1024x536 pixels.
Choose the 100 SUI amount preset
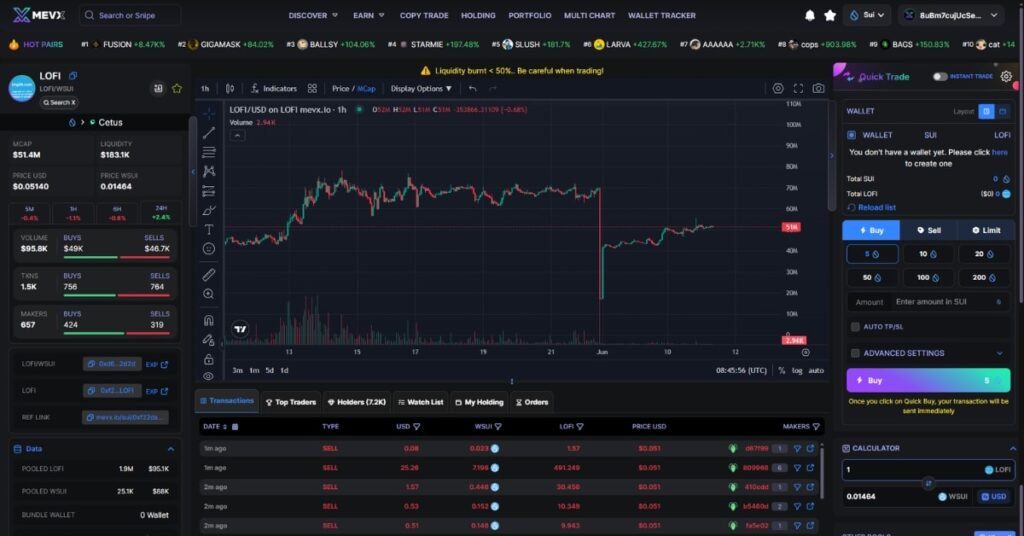(x=928, y=277)
